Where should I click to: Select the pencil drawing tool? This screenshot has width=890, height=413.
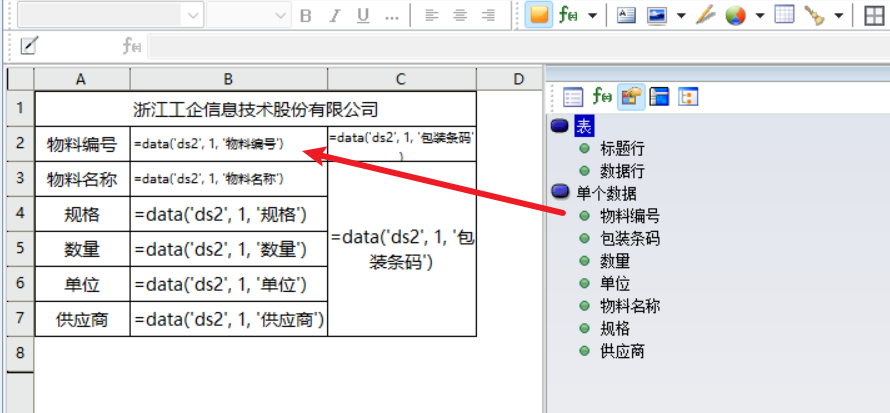[706, 15]
